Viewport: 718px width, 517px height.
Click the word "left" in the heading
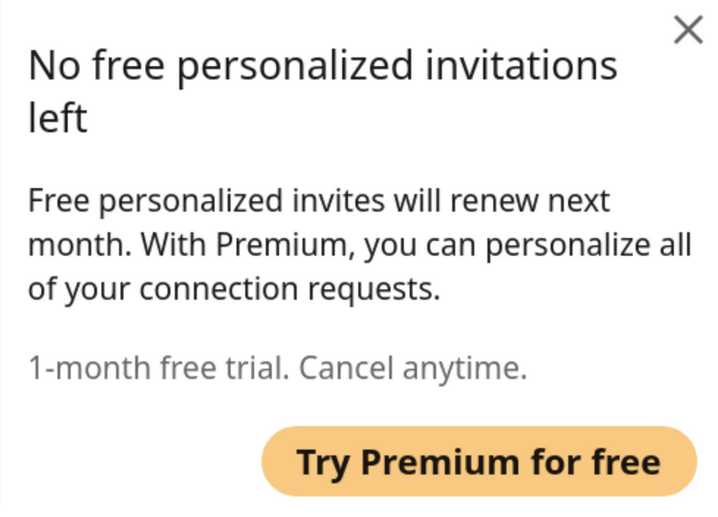pos(57,118)
